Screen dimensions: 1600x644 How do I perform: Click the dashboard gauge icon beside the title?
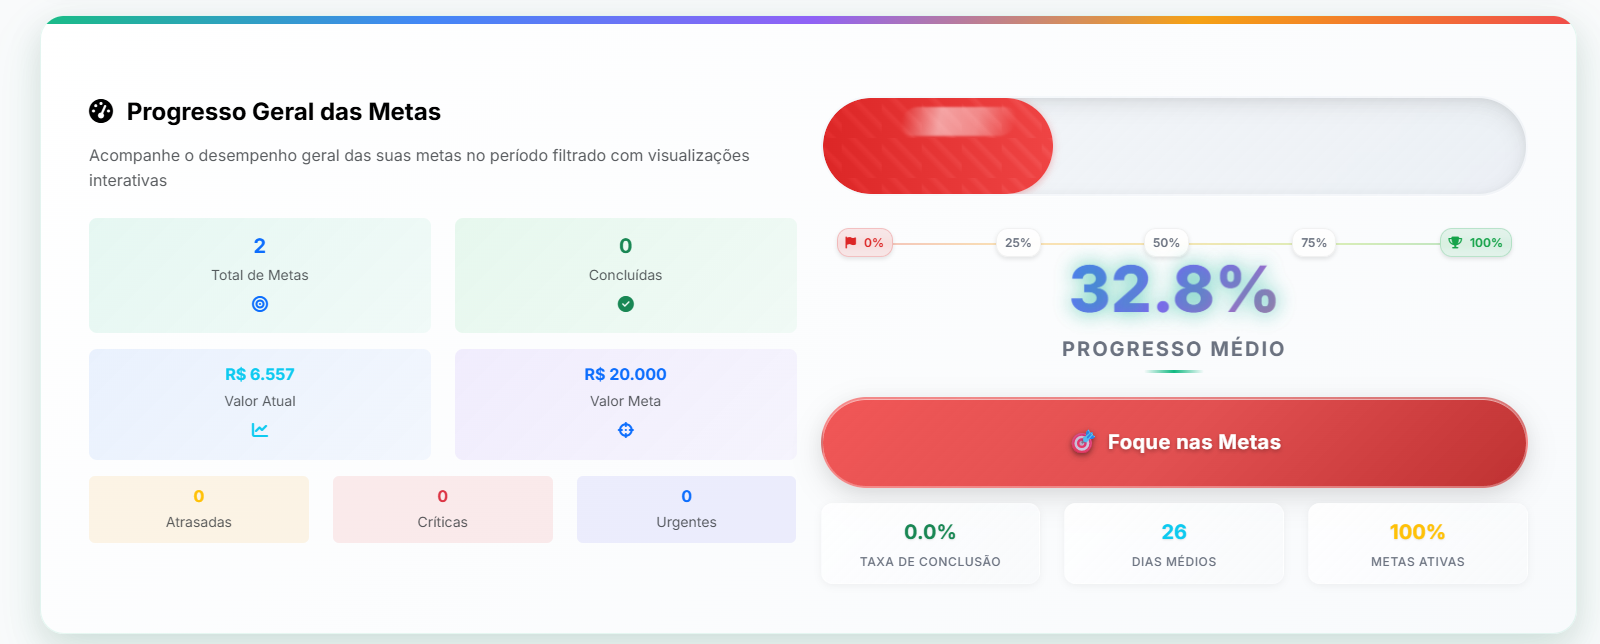point(101,111)
